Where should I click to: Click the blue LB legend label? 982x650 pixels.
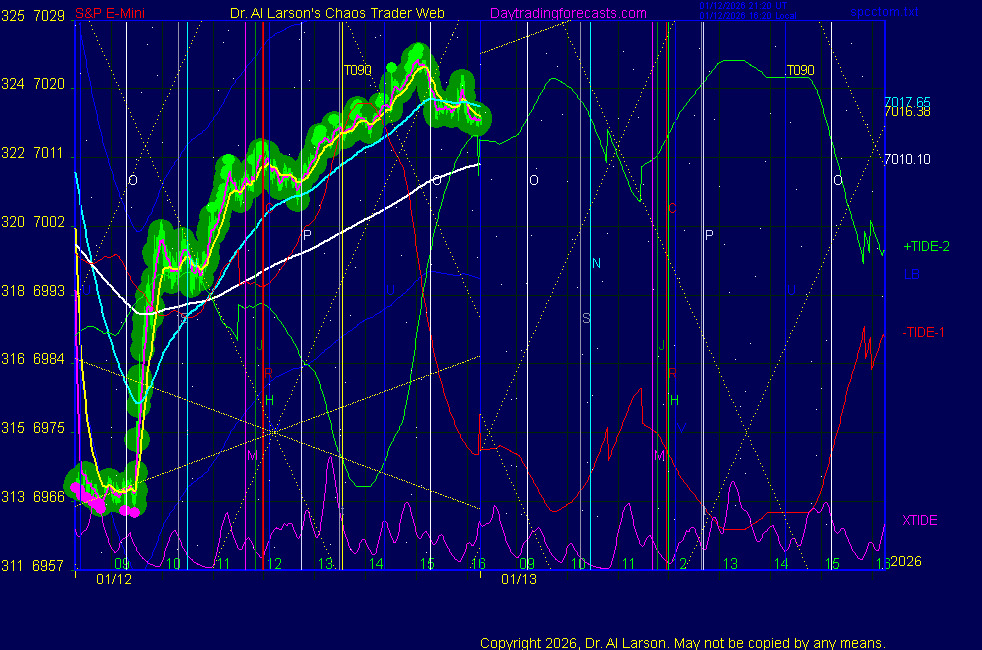pos(911,275)
